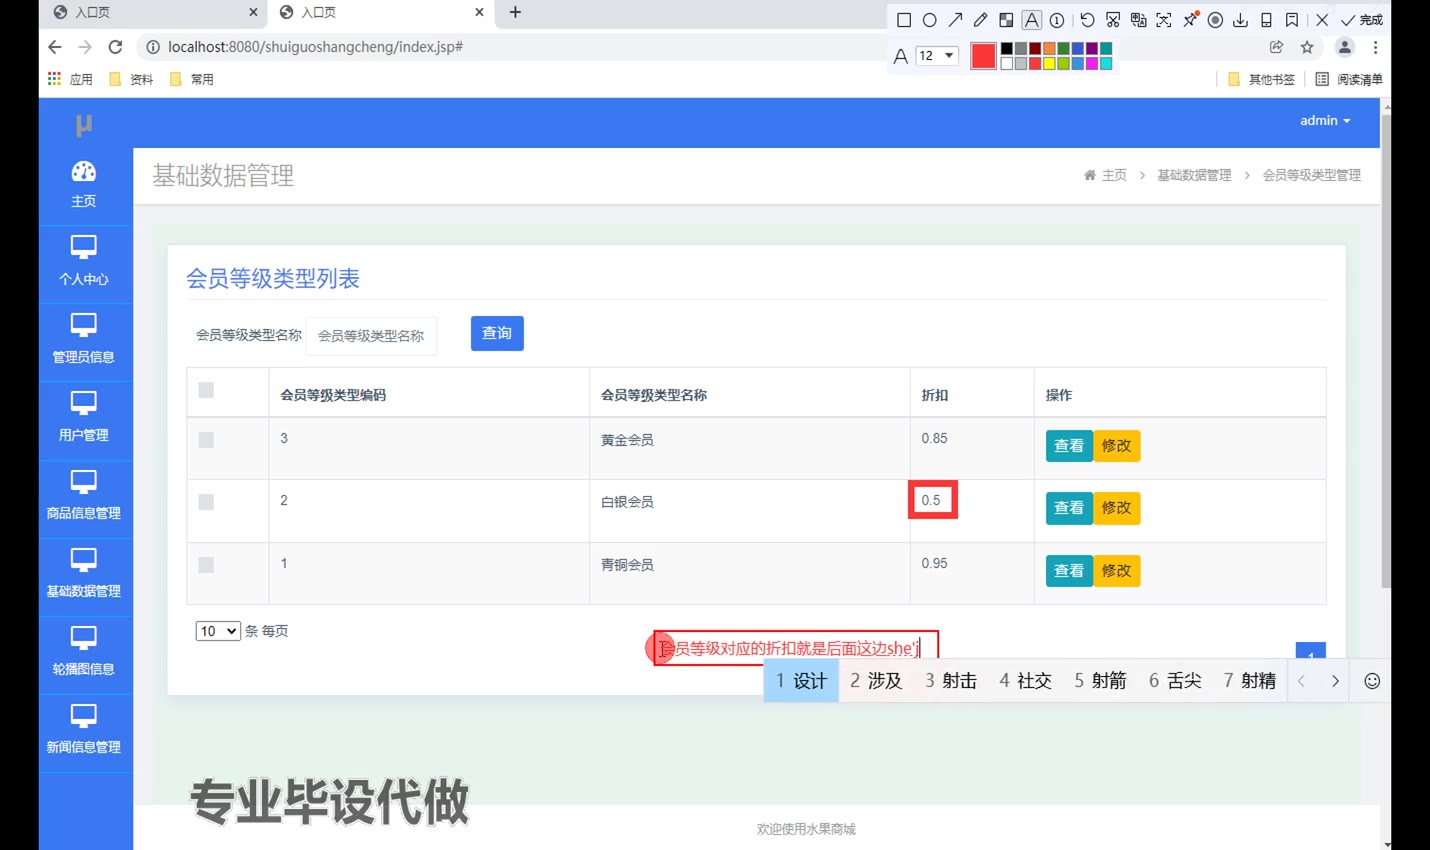The height and width of the screenshot is (850, 1430).
Task: Tick the checkbox for 黄金会员 row
Action: [206, 440]
